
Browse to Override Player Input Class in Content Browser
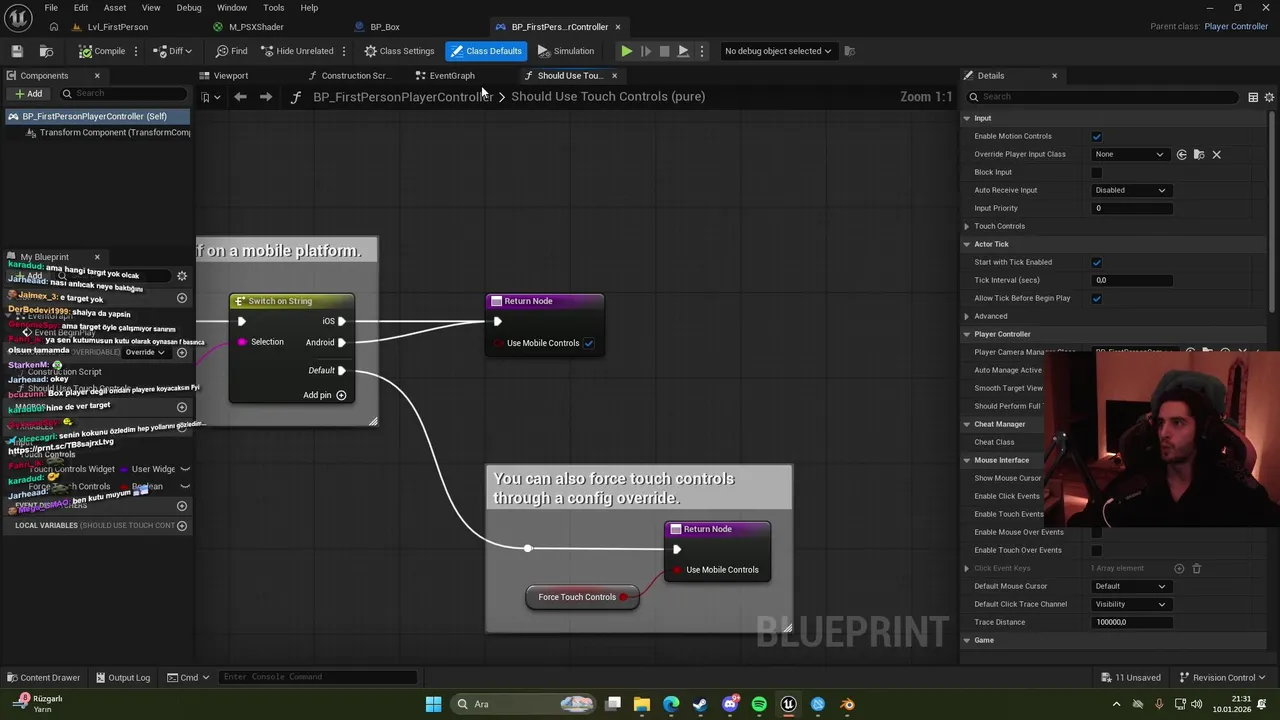[x=1199, y=154]
